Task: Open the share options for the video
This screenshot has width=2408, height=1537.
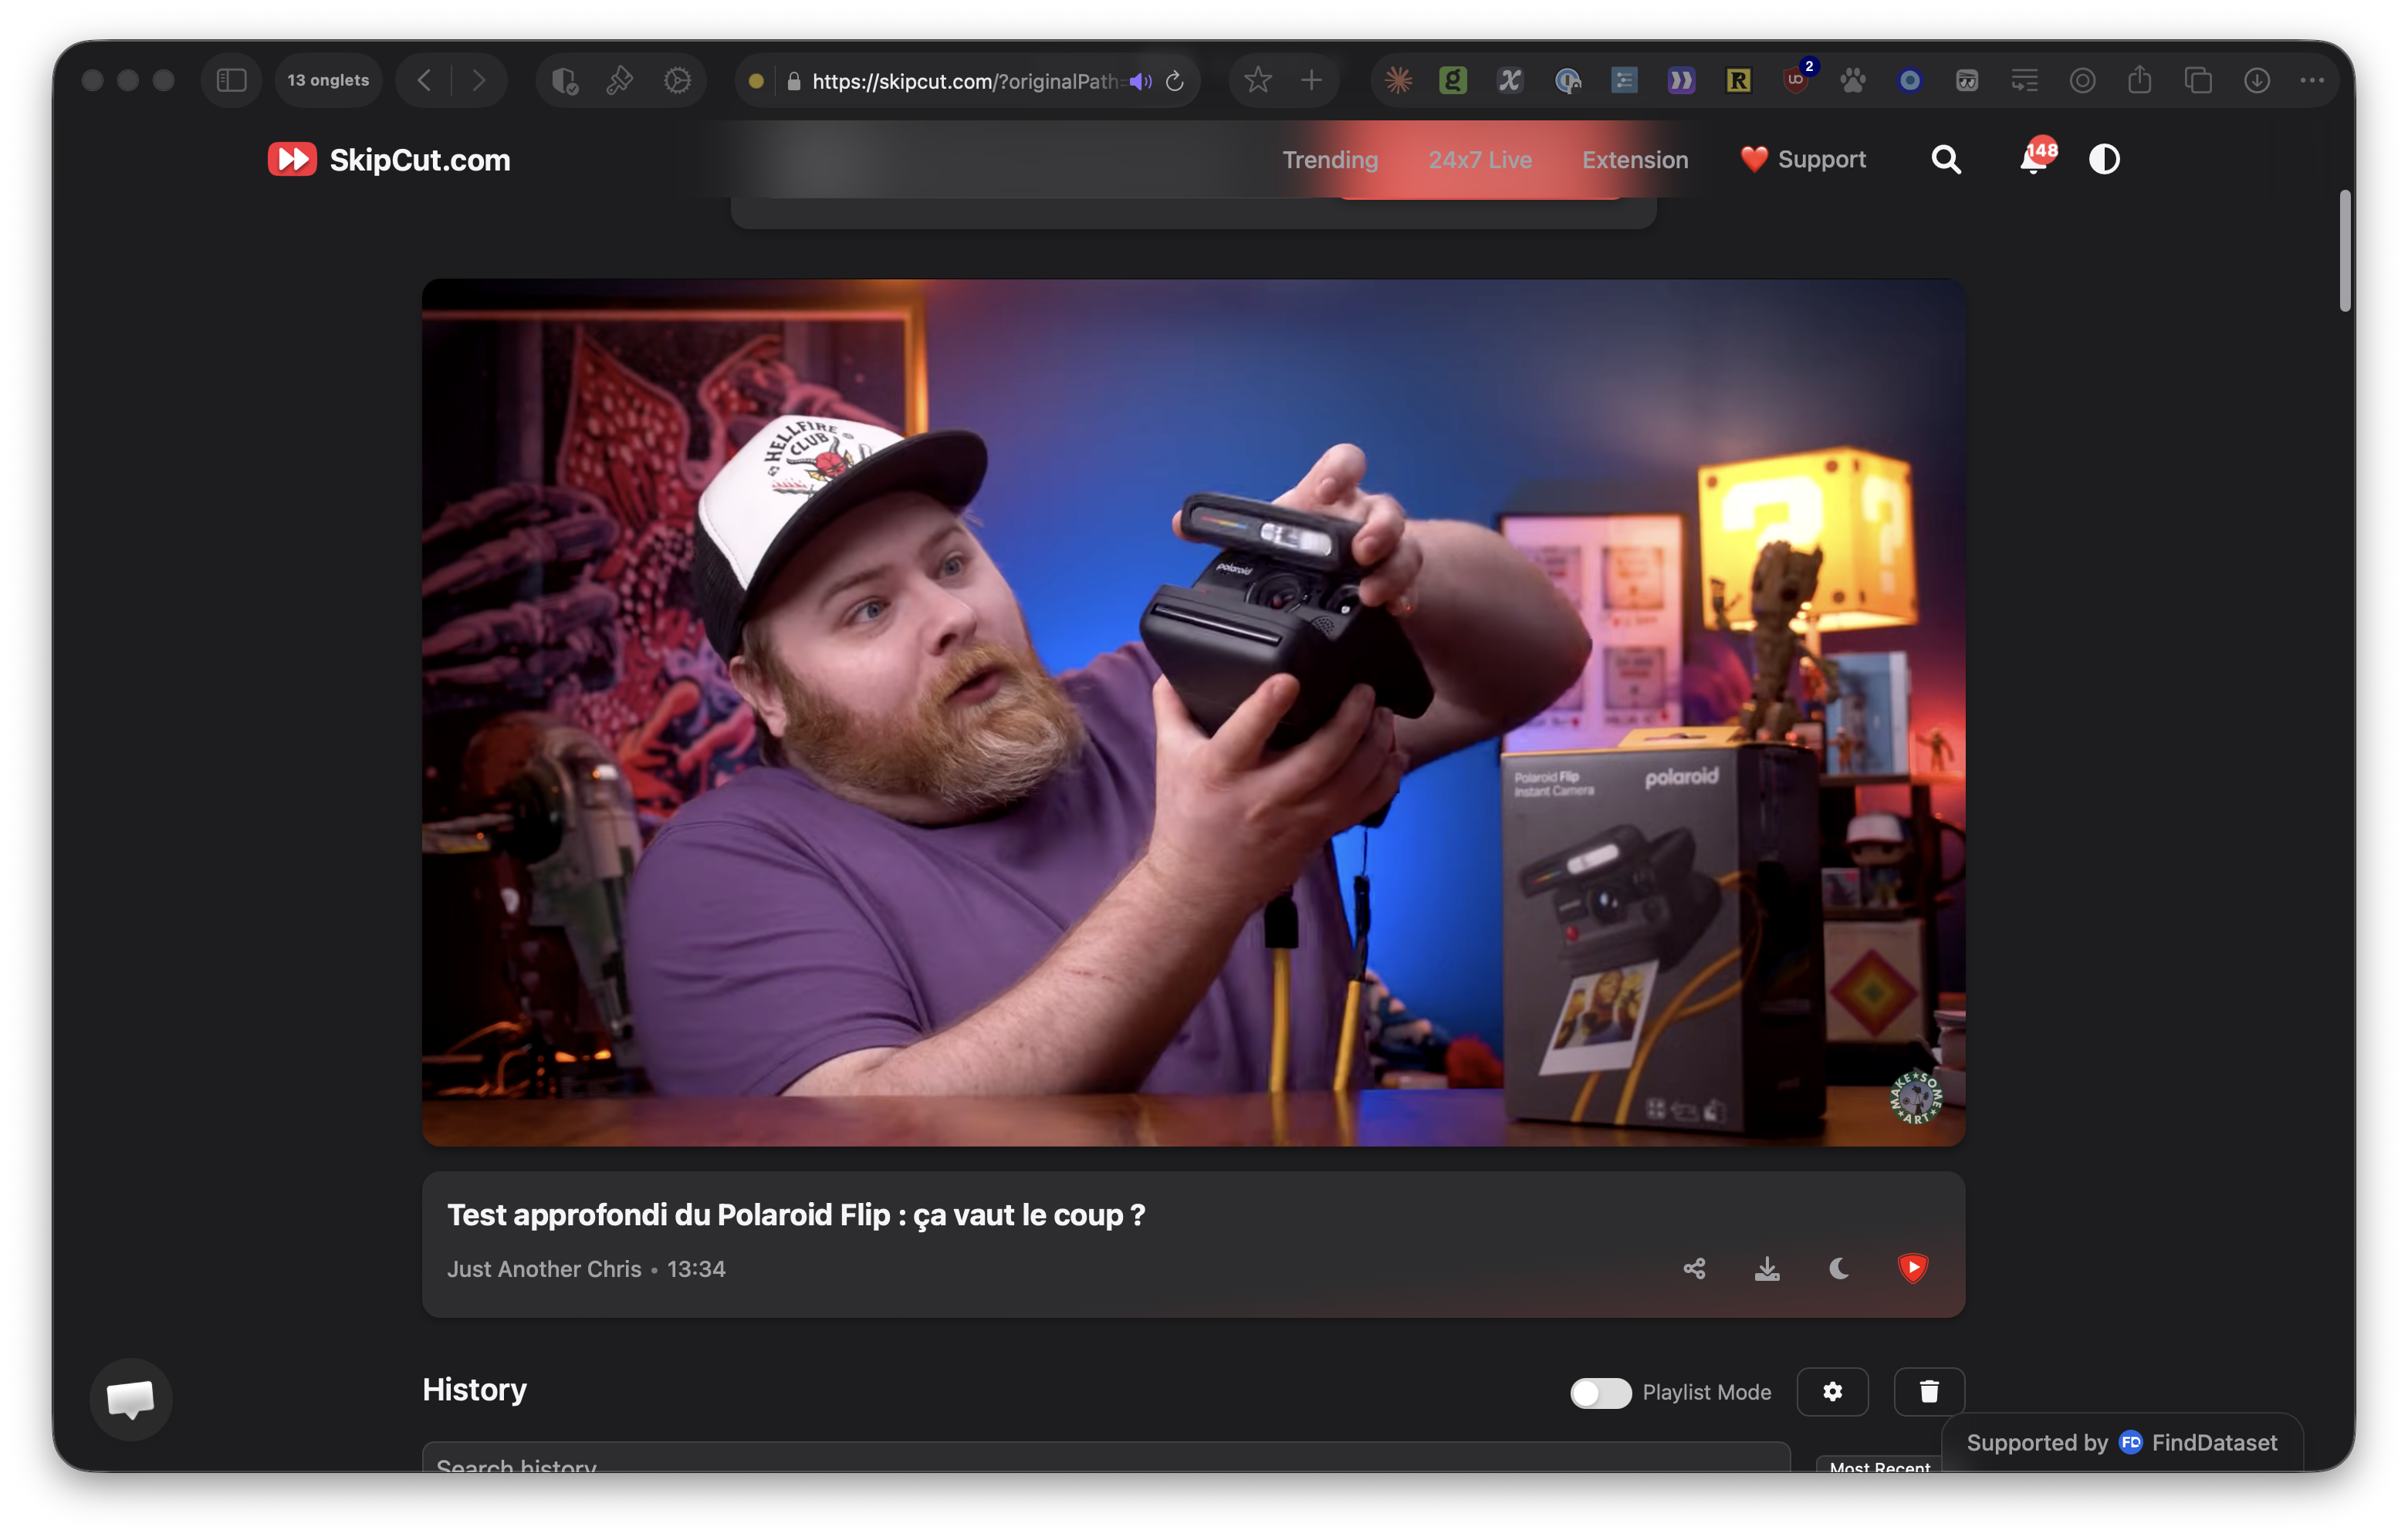Action: point(1694,1269)
